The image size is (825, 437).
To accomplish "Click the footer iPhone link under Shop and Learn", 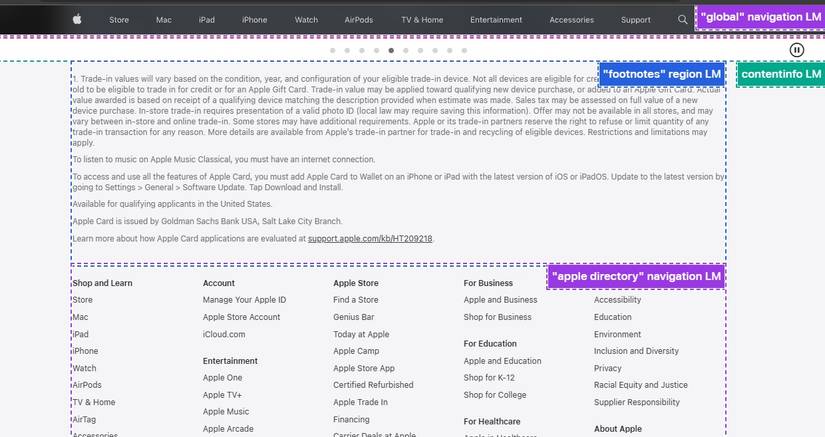I will (x=85, y=351).
